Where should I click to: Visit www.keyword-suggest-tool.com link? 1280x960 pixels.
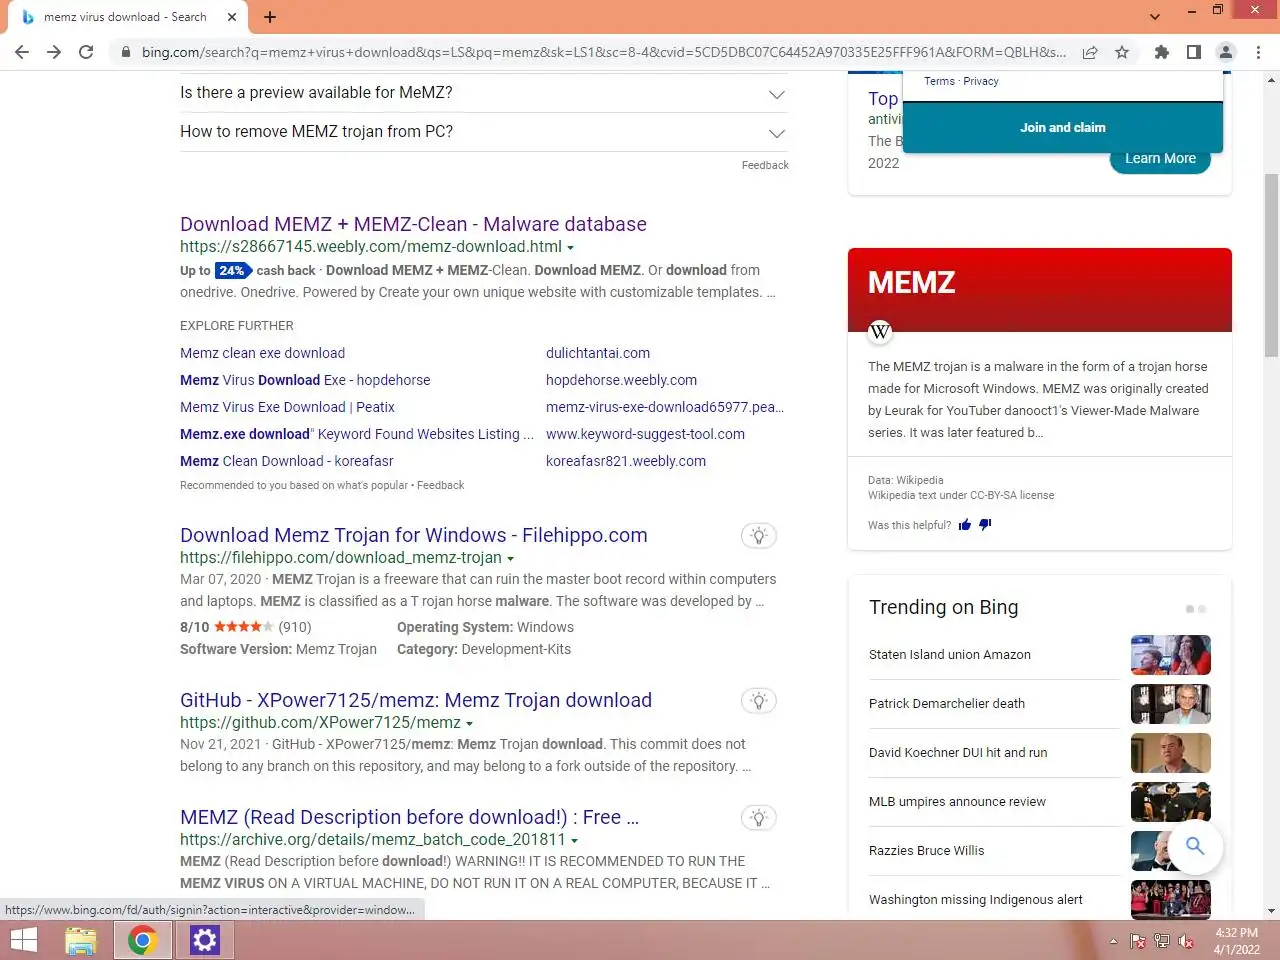[x=645, y=434]
